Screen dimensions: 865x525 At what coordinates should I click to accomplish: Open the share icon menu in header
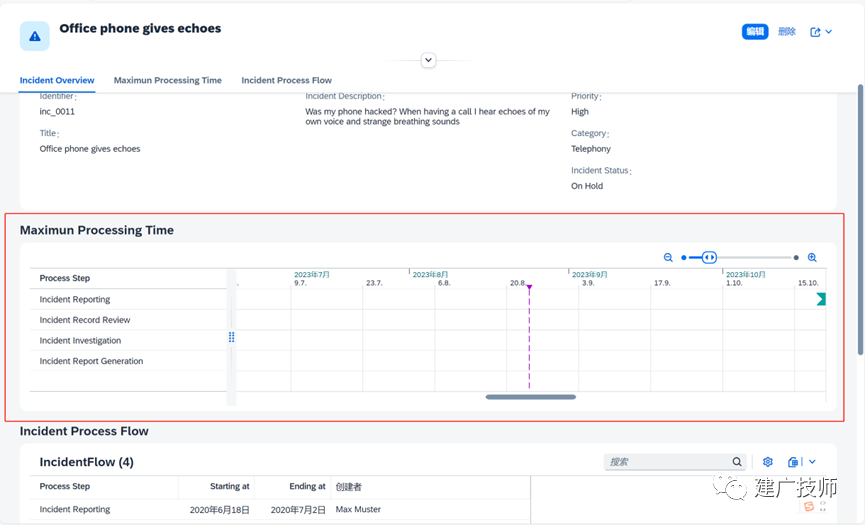[x=815, y=32]
